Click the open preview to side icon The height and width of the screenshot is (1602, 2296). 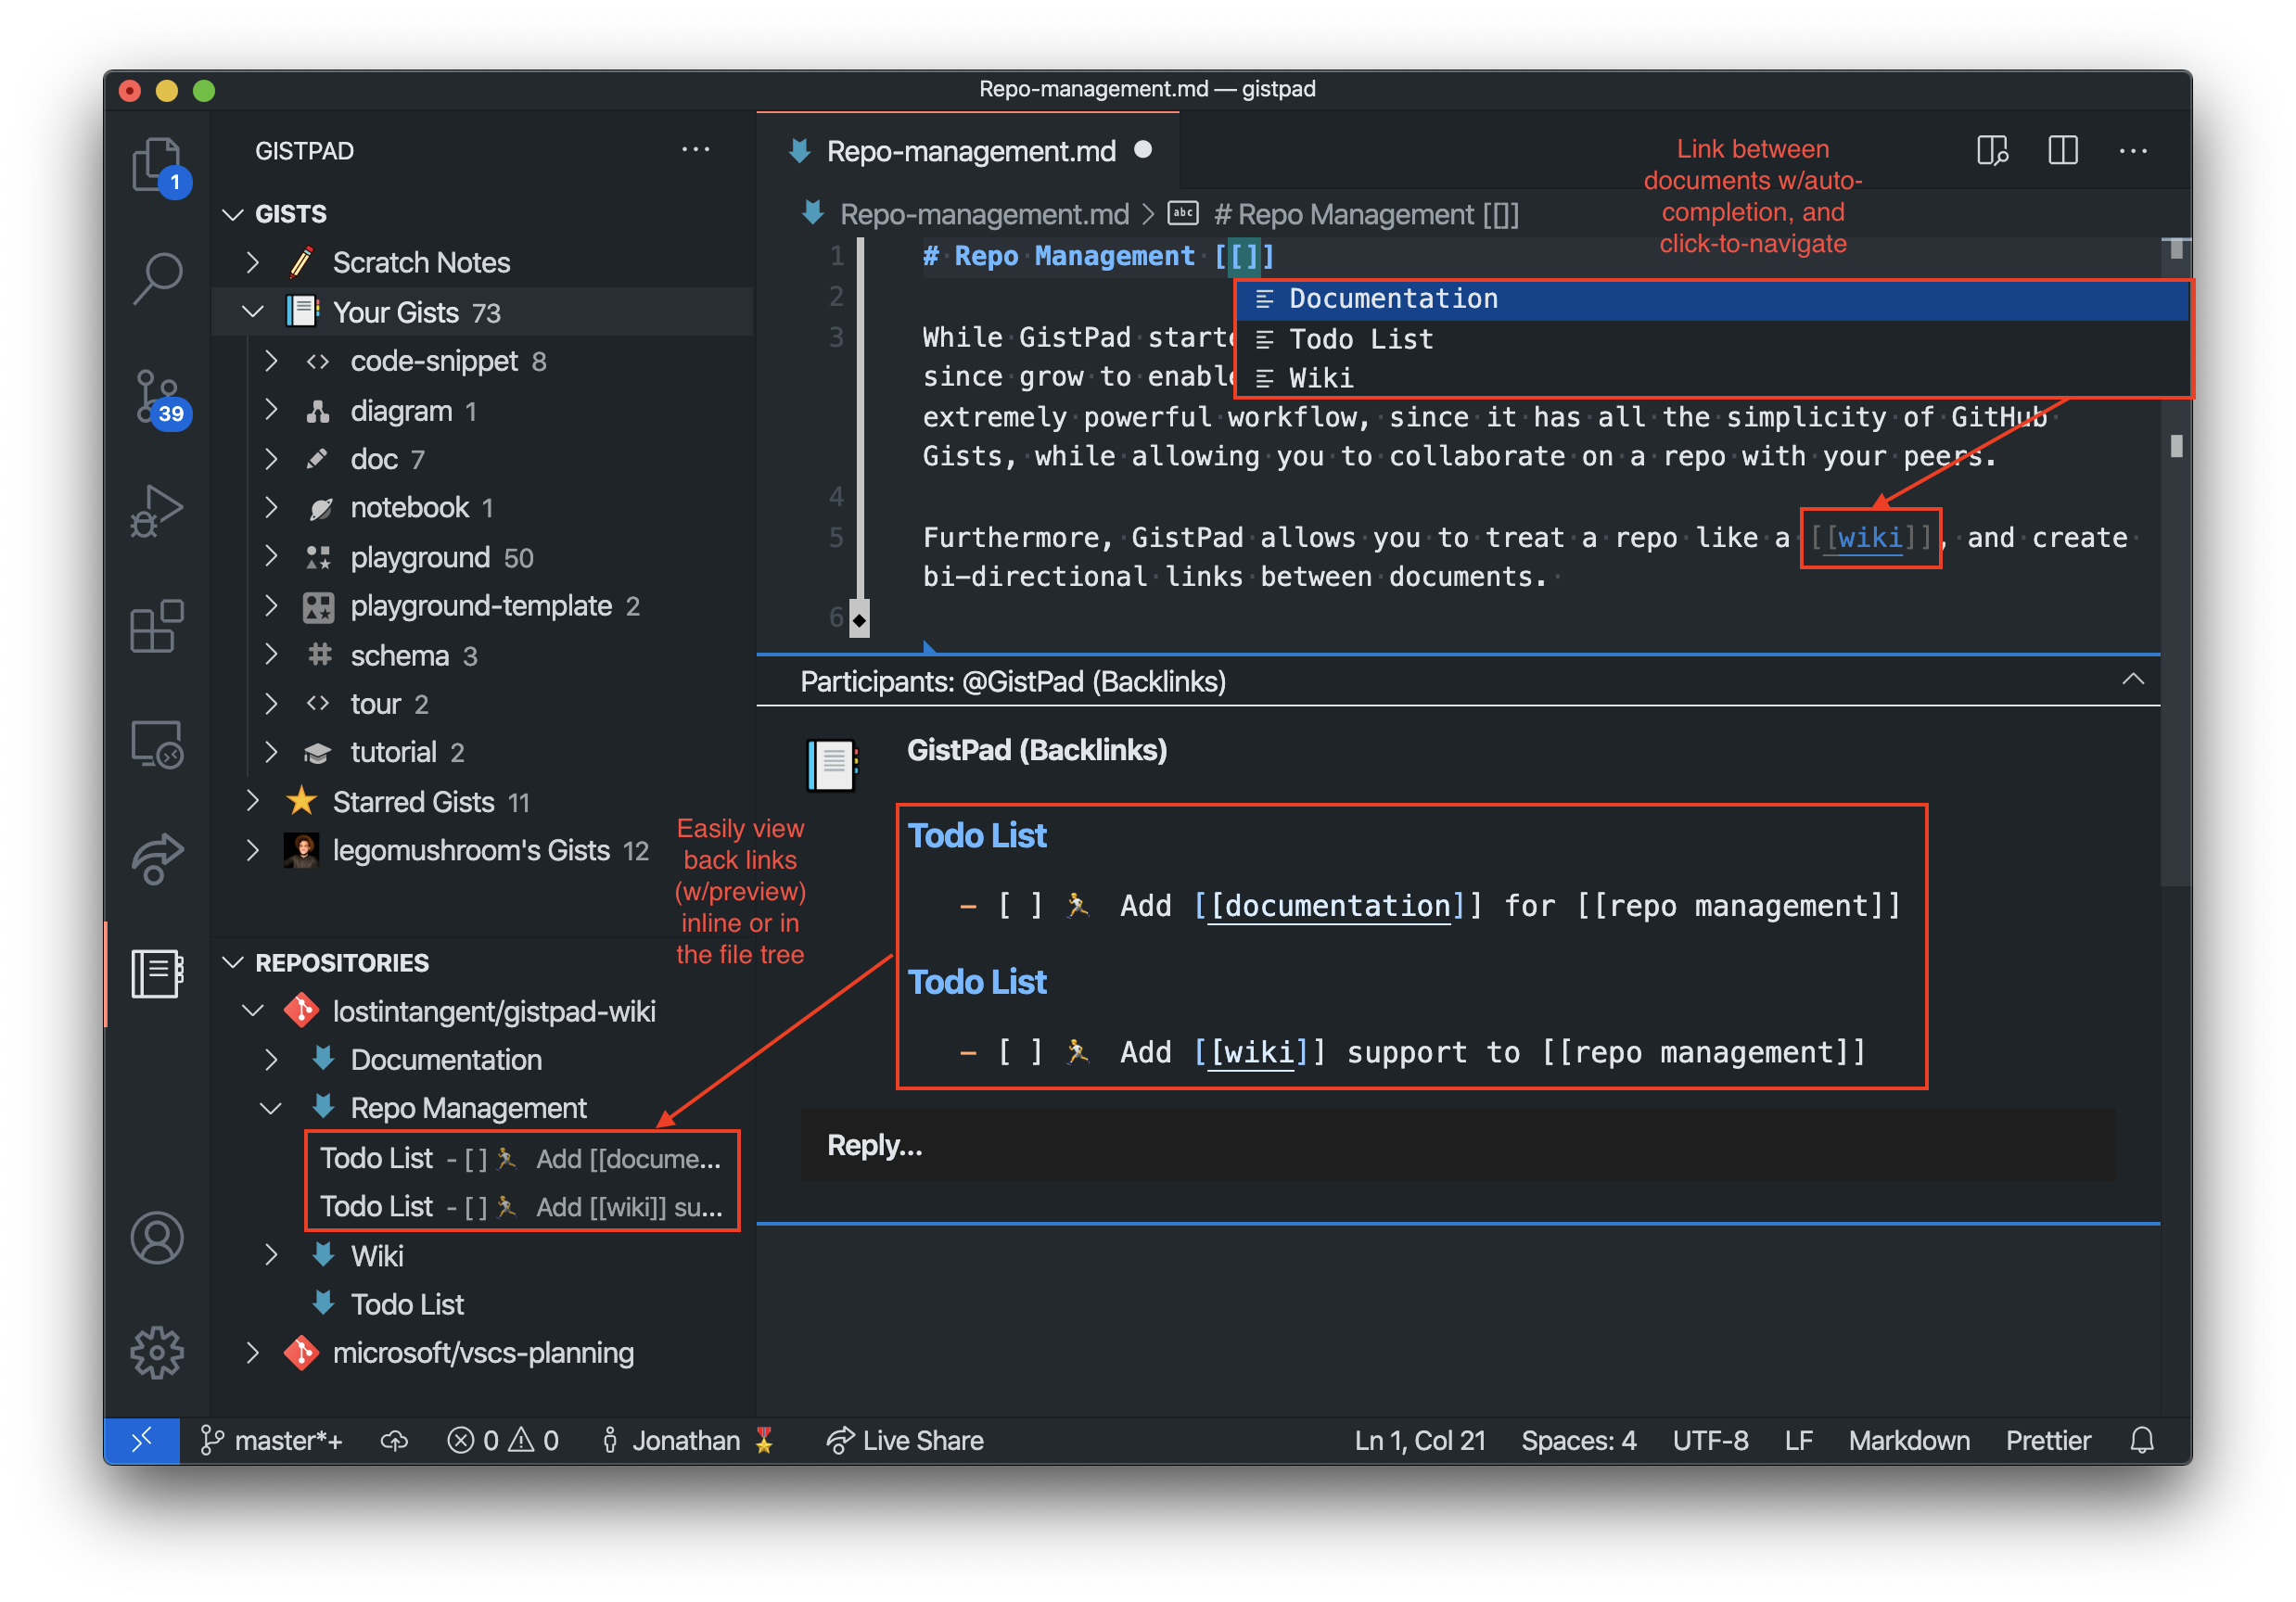[x=1992, y=151]
